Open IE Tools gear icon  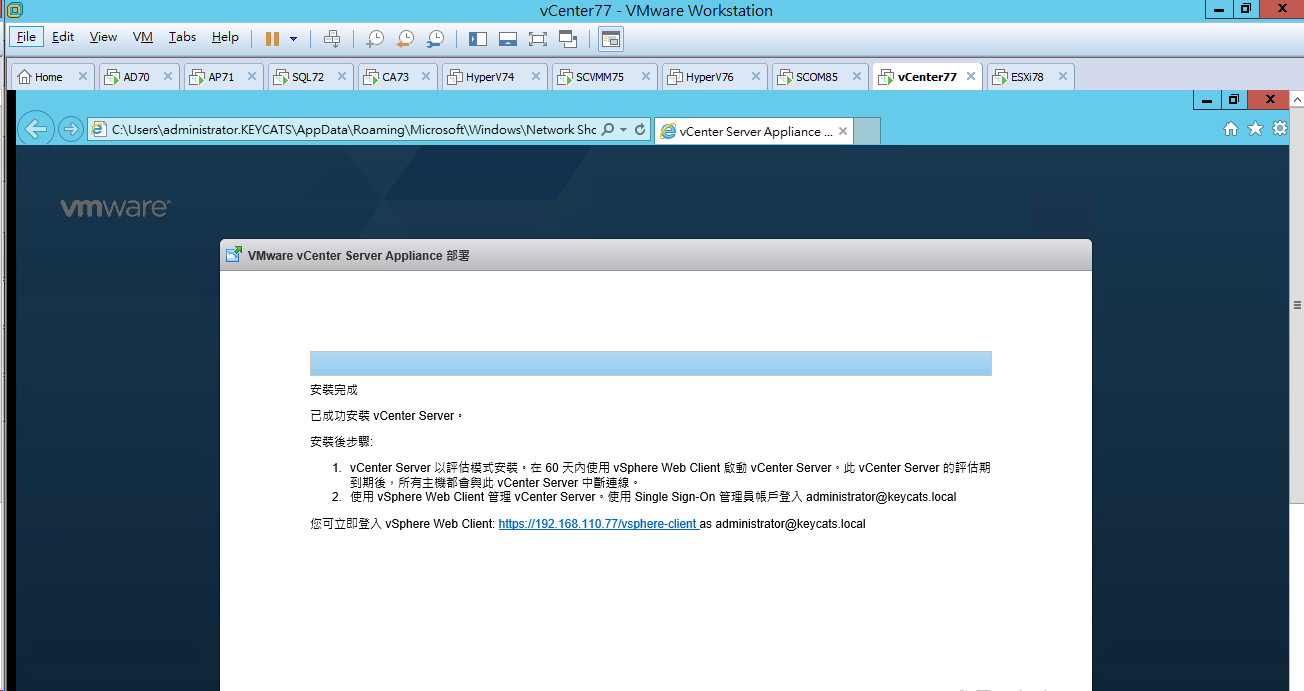[1279, 129]
